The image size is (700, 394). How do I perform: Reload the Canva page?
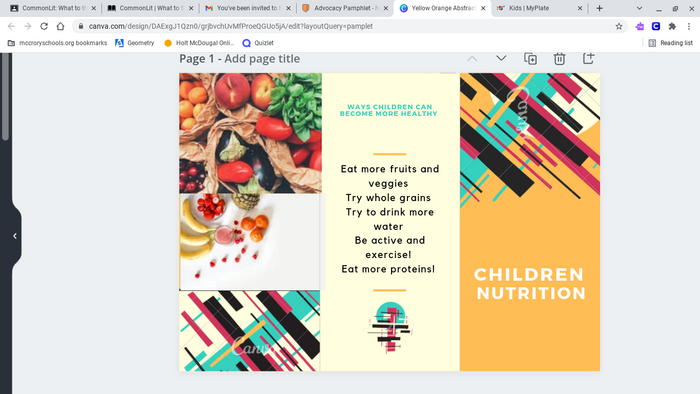pyautogui.click(x=44, y=26)
